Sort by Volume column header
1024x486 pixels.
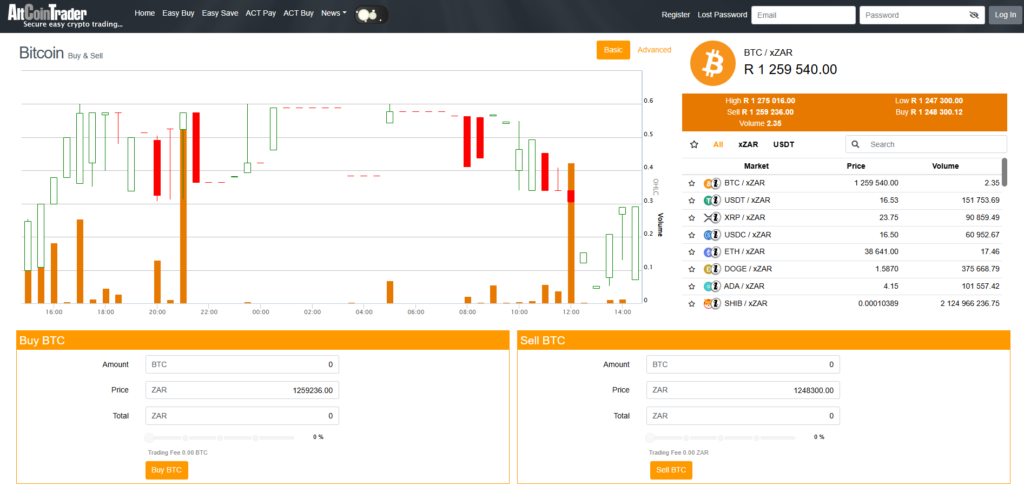point(945,166)
